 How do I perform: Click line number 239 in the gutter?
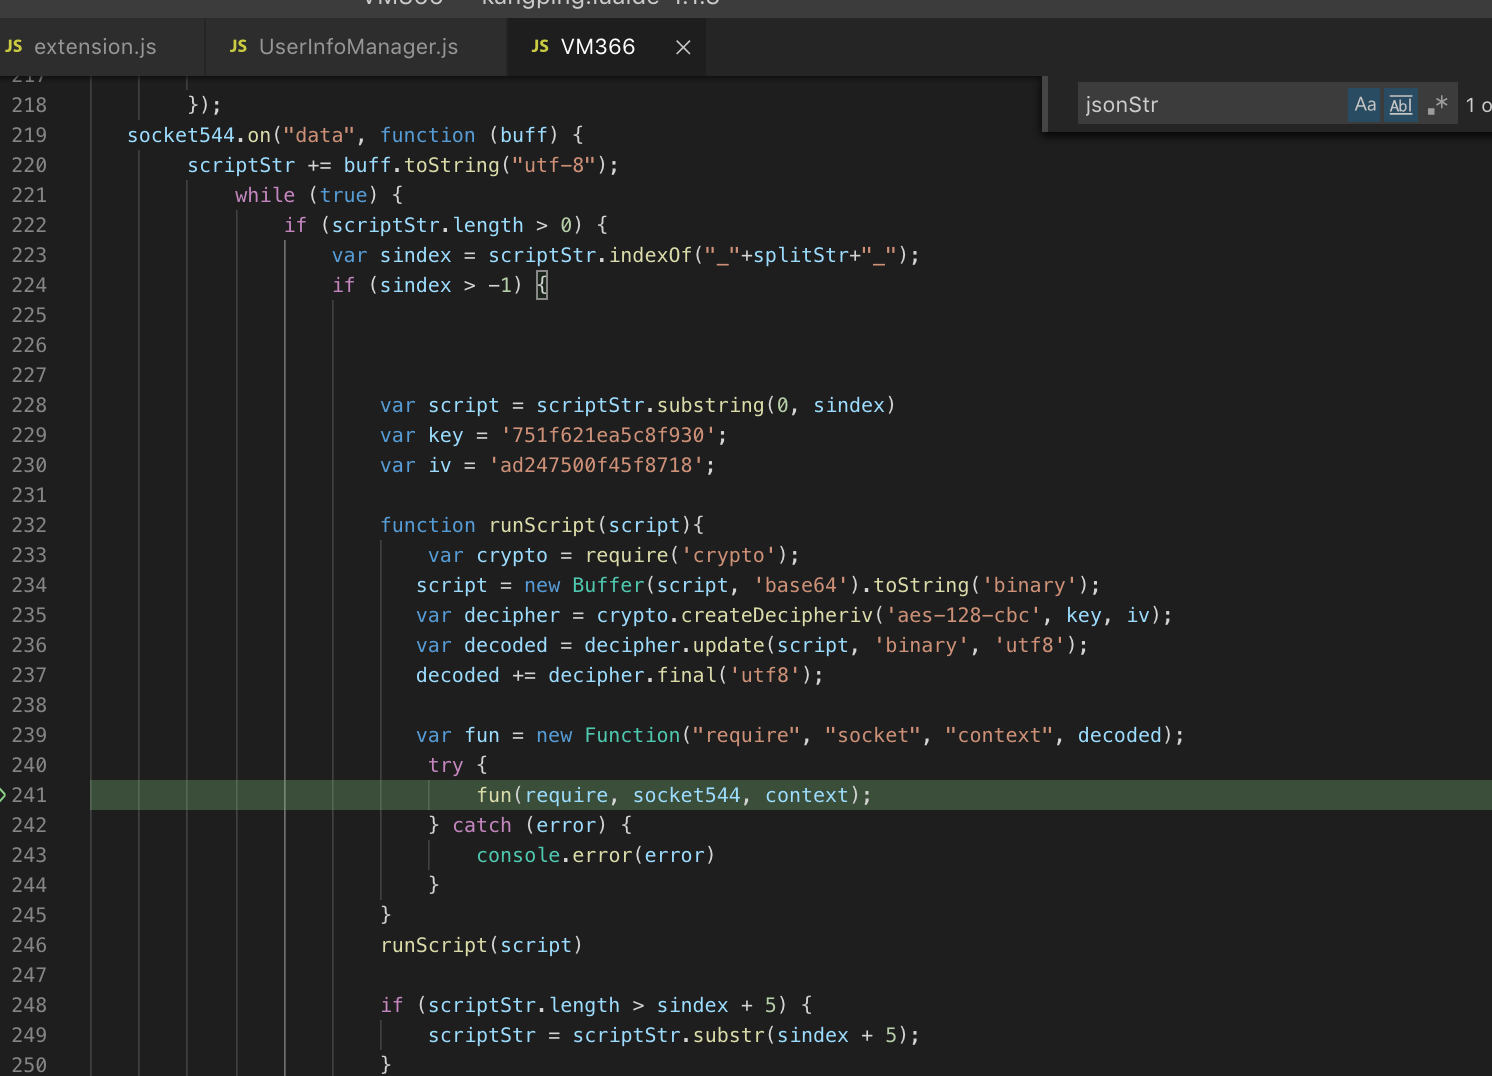pos(29,735)
